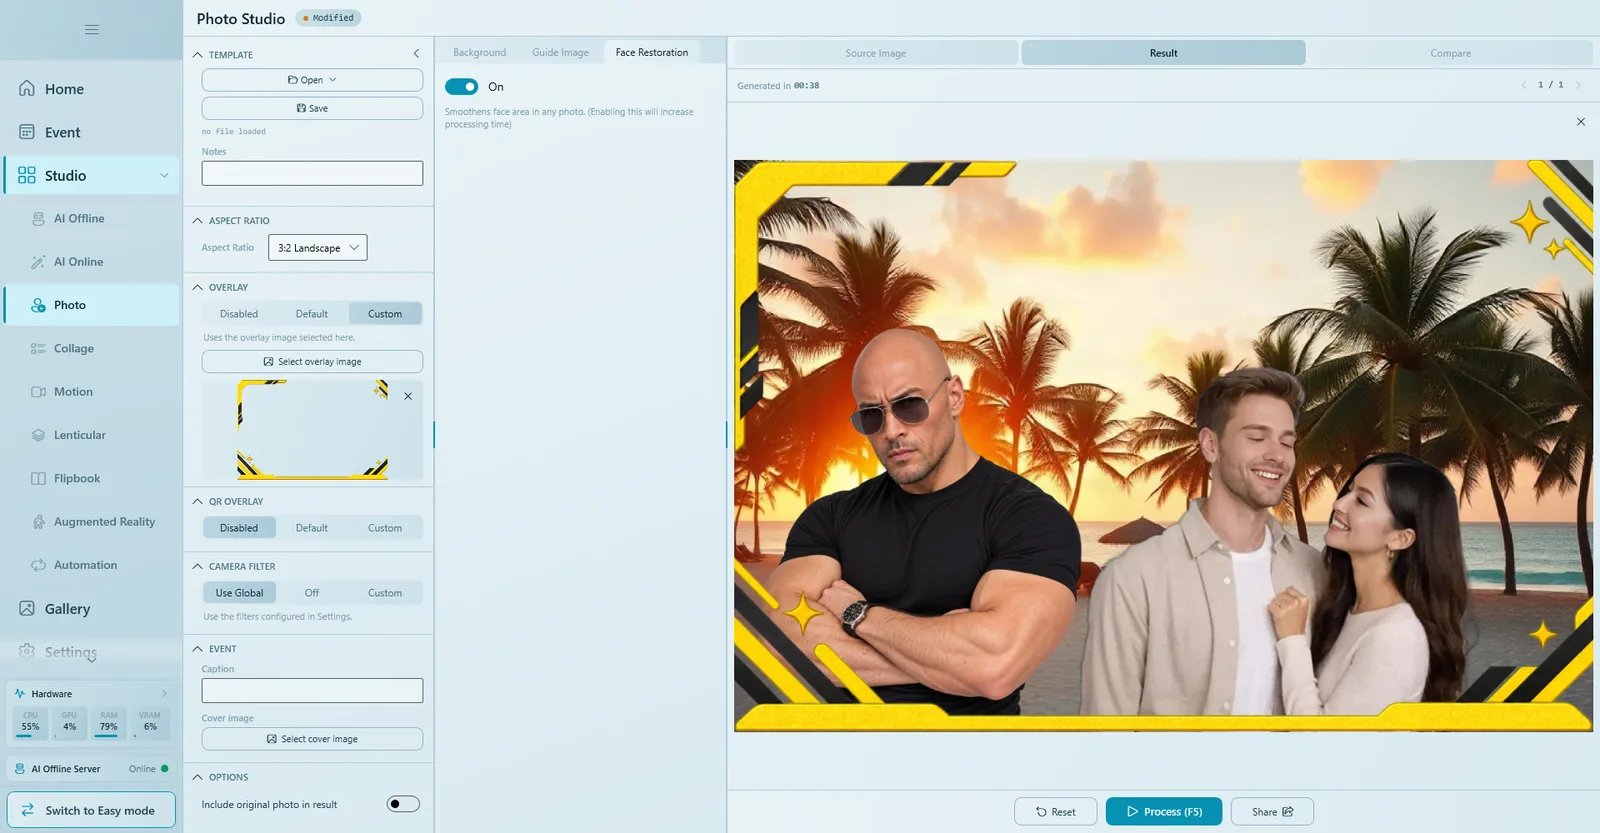Collapse the TEMPLATE section
The height and width of the screenshot is (833, 1600).
[x=198, y=55]
